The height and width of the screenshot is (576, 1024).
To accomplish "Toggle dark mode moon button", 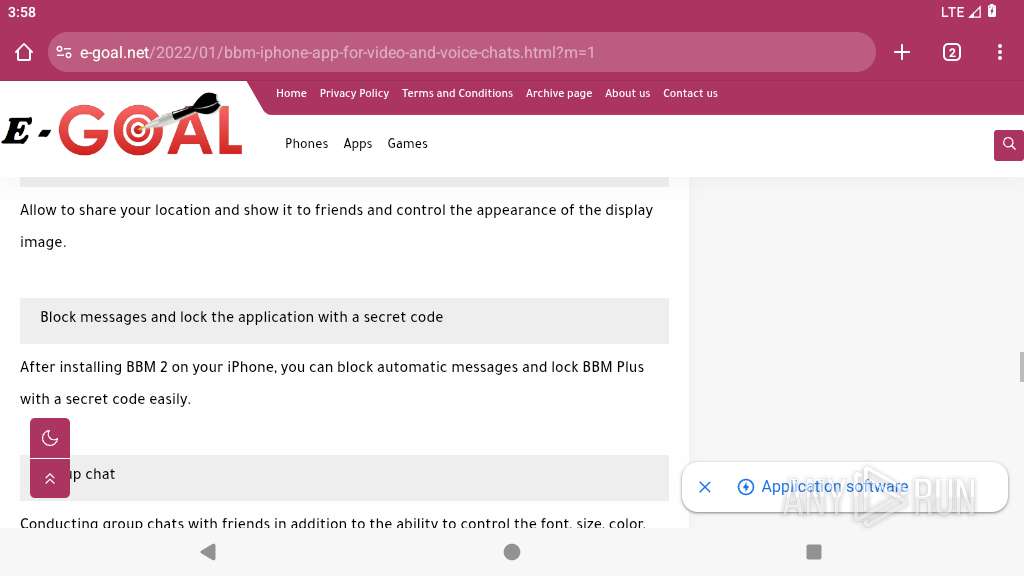I will (50, 438).
